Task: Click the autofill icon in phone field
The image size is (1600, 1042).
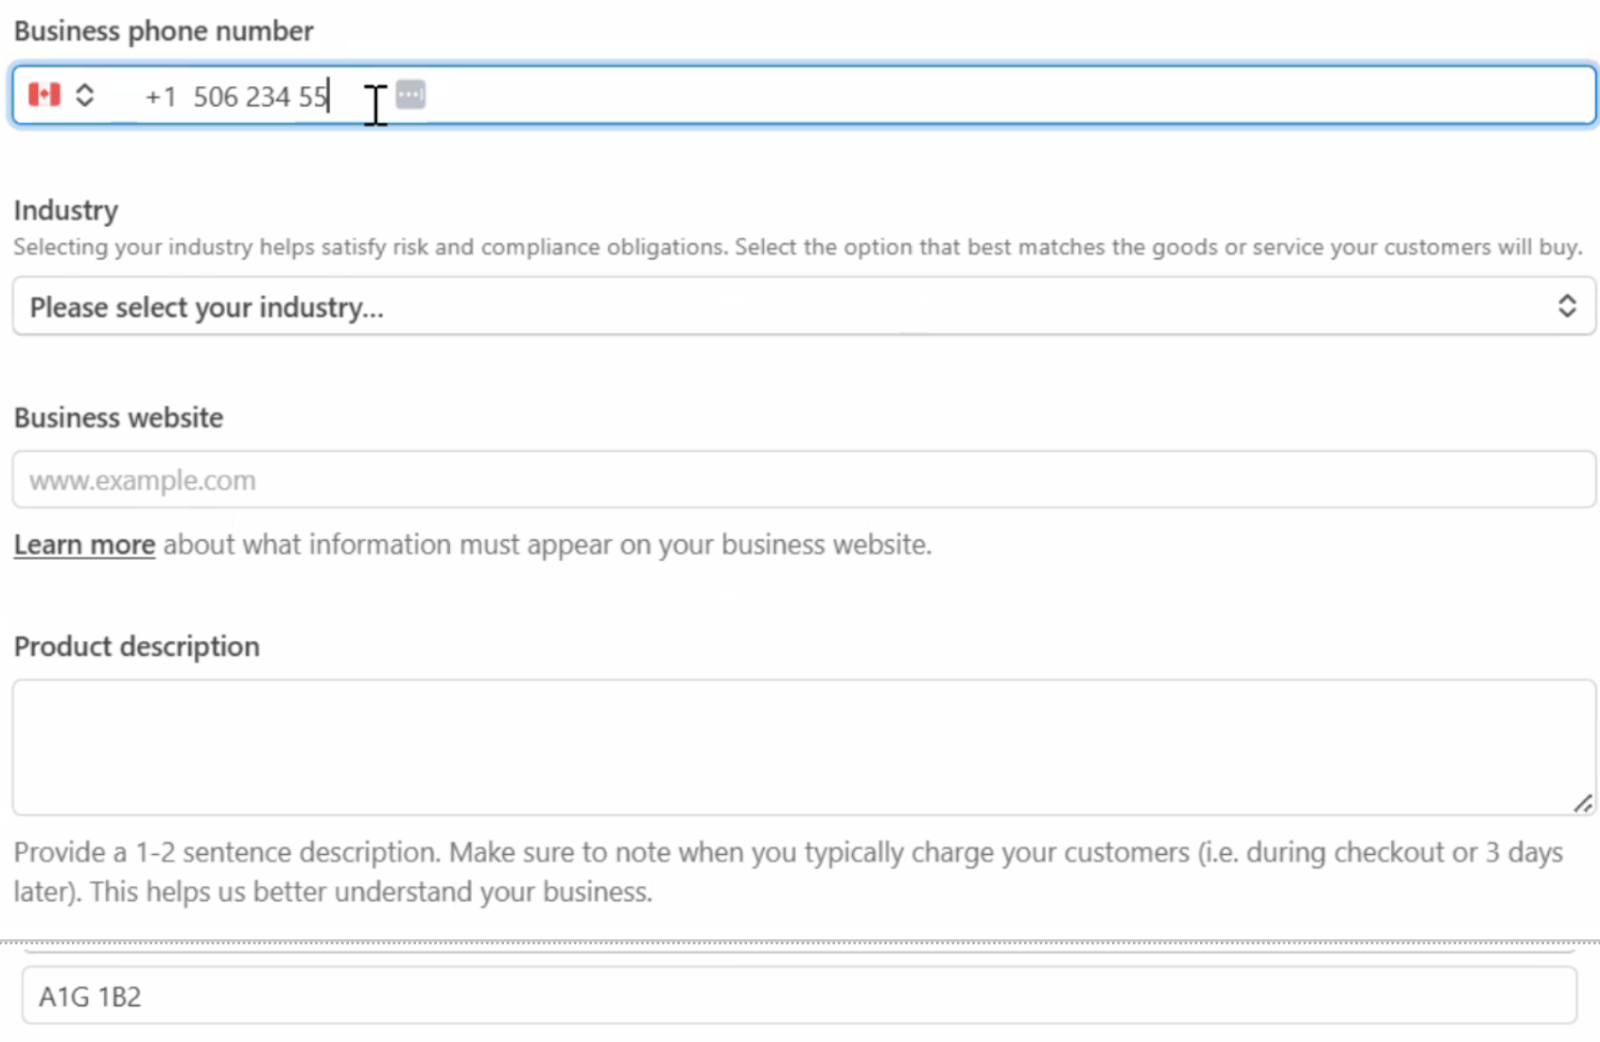Action: tap(410, 95)
